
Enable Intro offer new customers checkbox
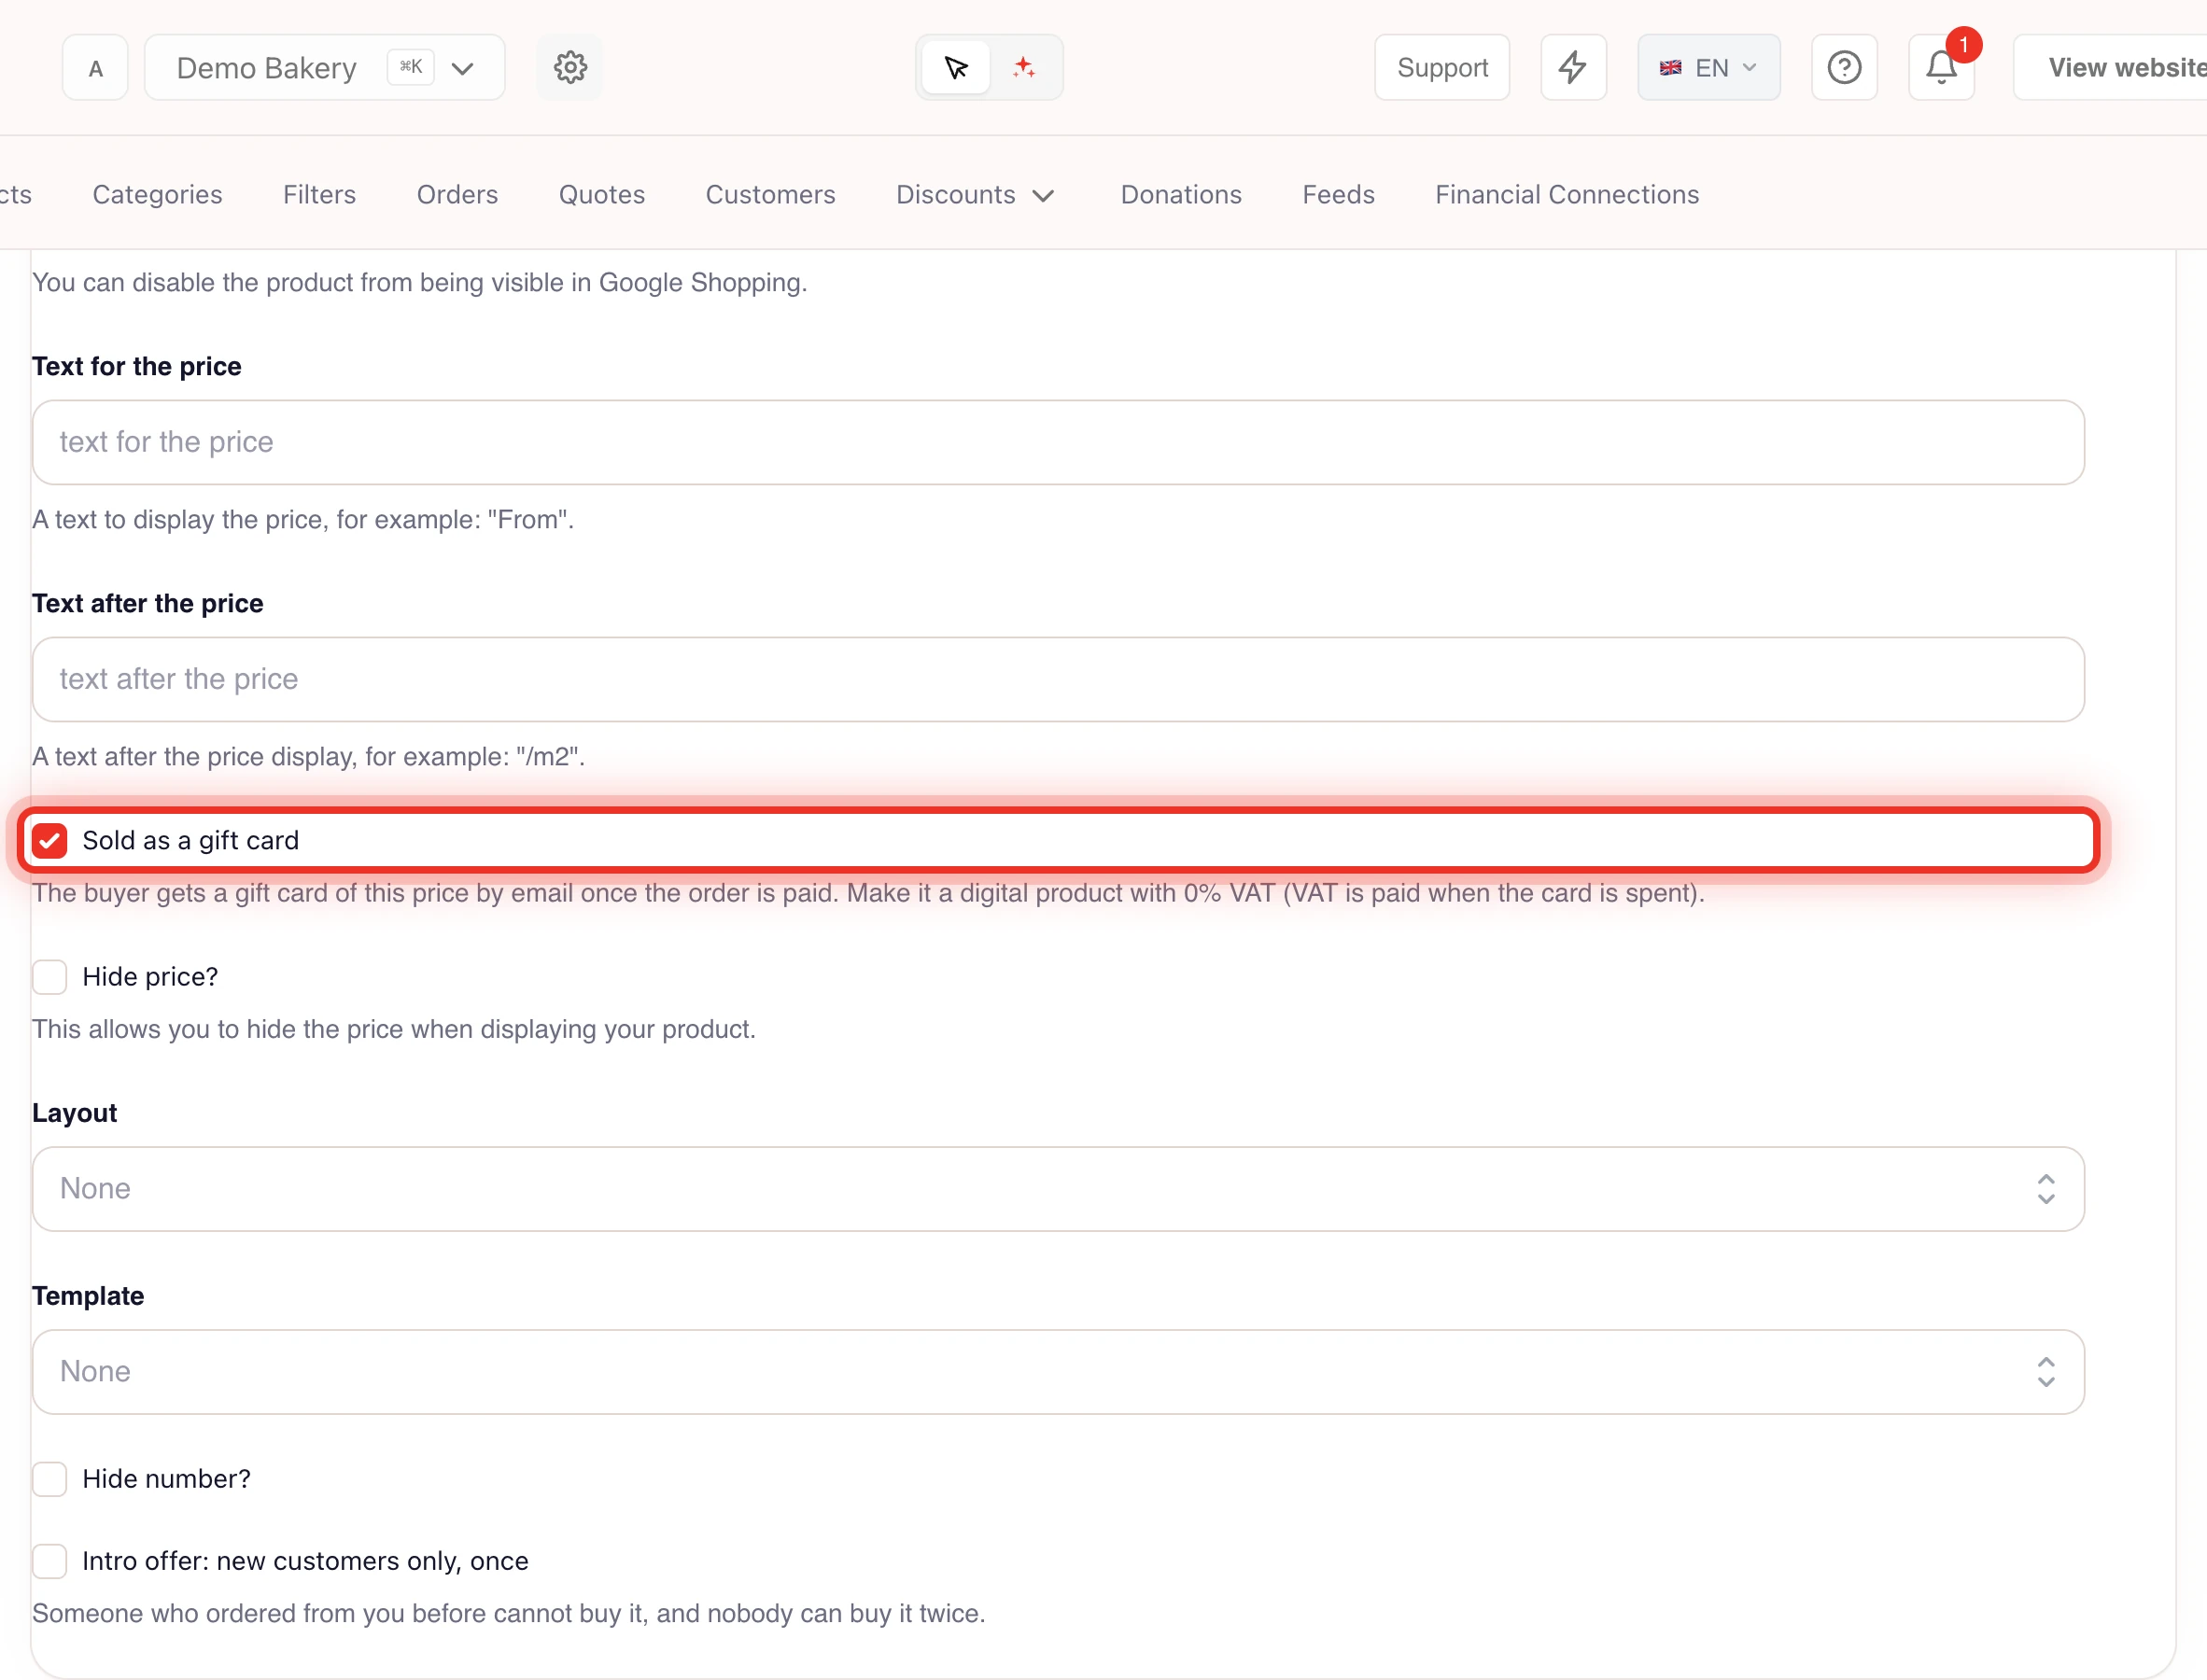coord(49,1560)
